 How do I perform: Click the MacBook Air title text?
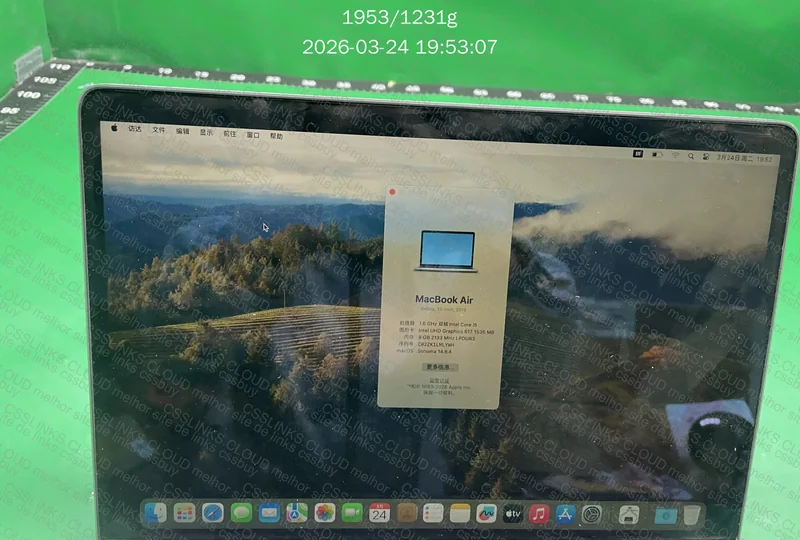coord(444,300)
